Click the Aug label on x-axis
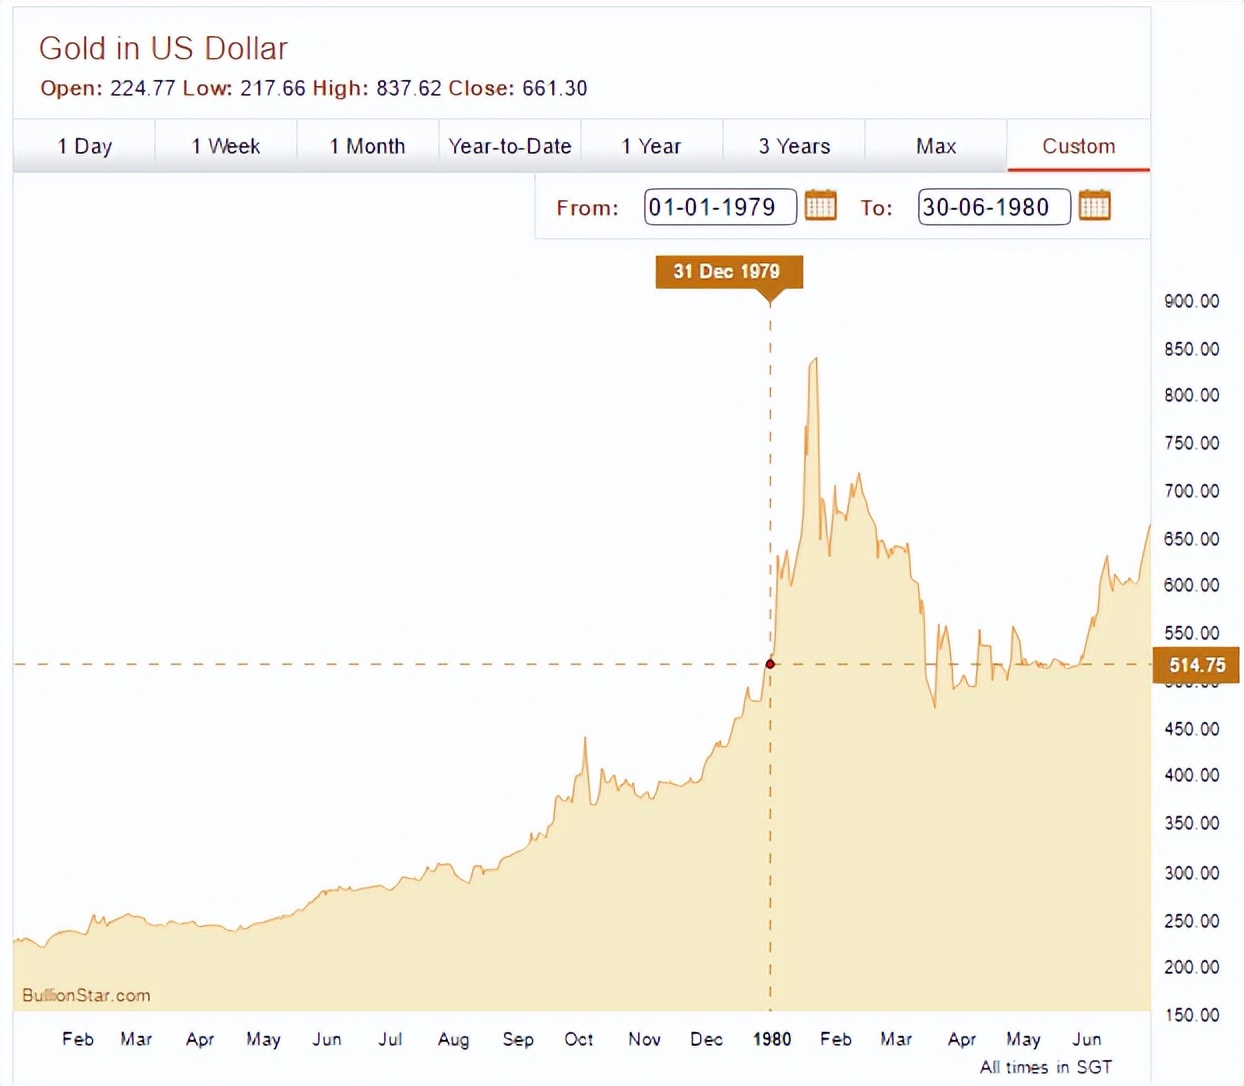This screenshot has height=1086, width=1244. [453, 1040]
